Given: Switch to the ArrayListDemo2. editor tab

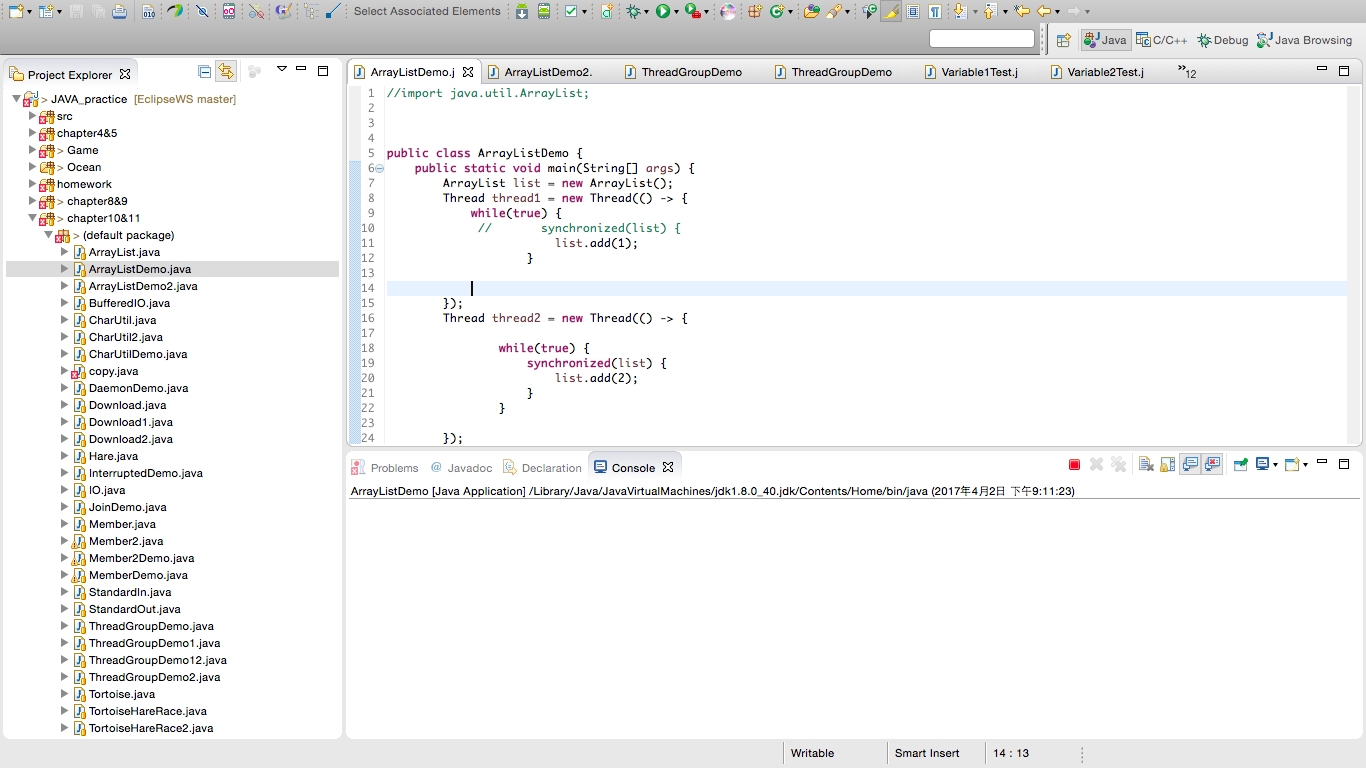Looking at the screenshot, I should point(548,72).
